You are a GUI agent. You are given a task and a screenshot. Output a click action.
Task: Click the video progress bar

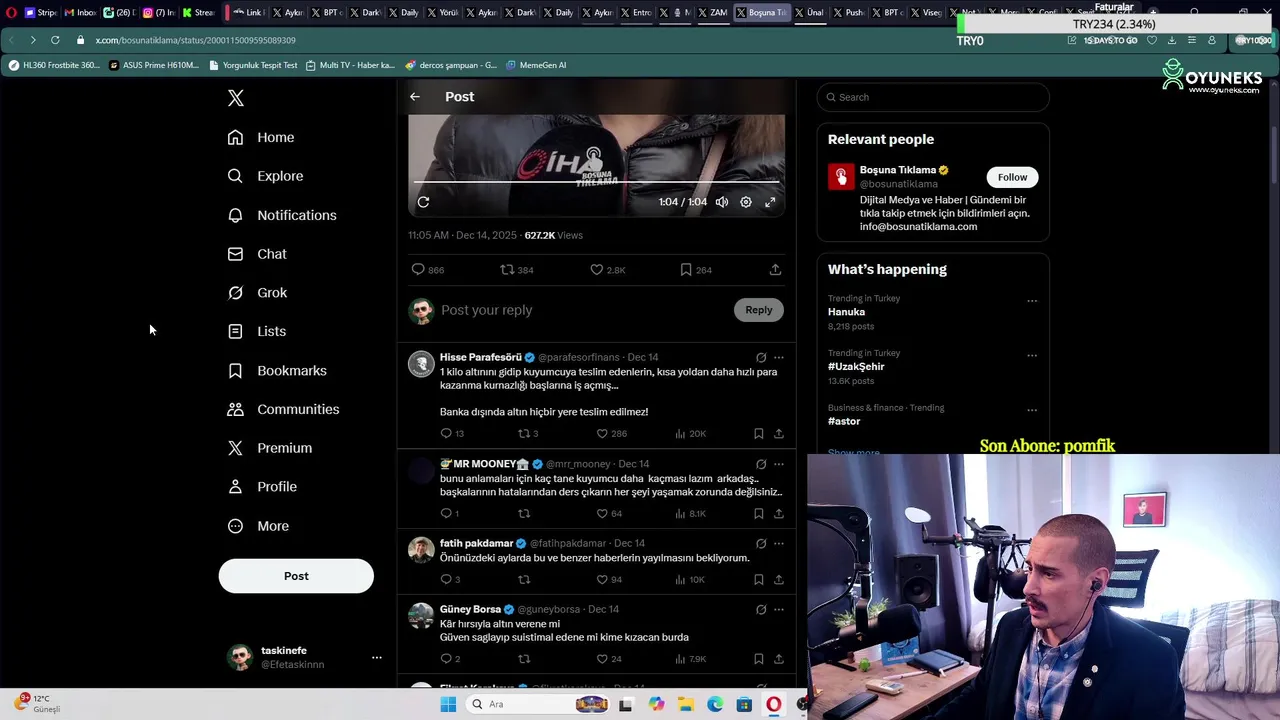[x=596, y=182]
